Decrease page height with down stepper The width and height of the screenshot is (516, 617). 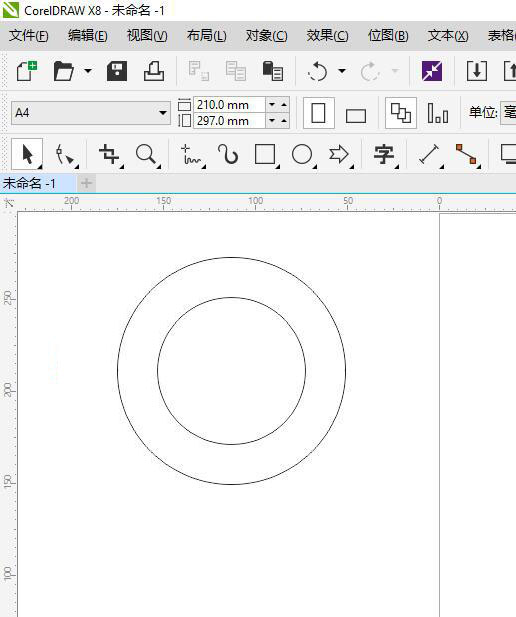tap(272, 120)
